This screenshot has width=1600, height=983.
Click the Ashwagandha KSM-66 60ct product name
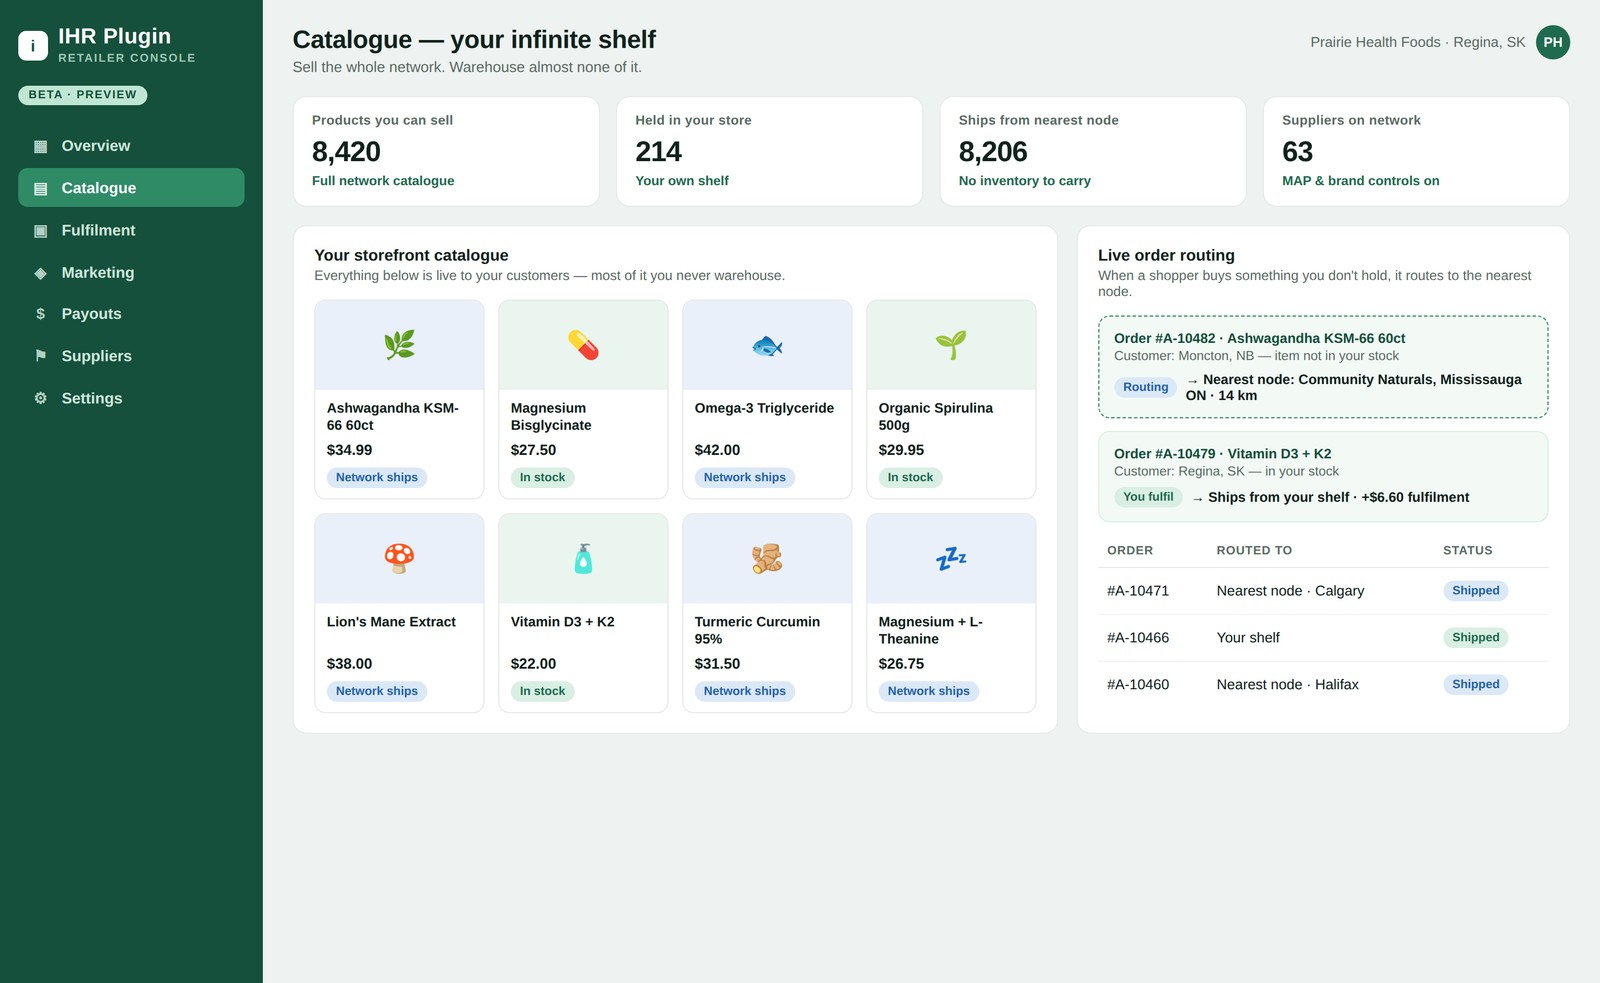coord(393,417)
